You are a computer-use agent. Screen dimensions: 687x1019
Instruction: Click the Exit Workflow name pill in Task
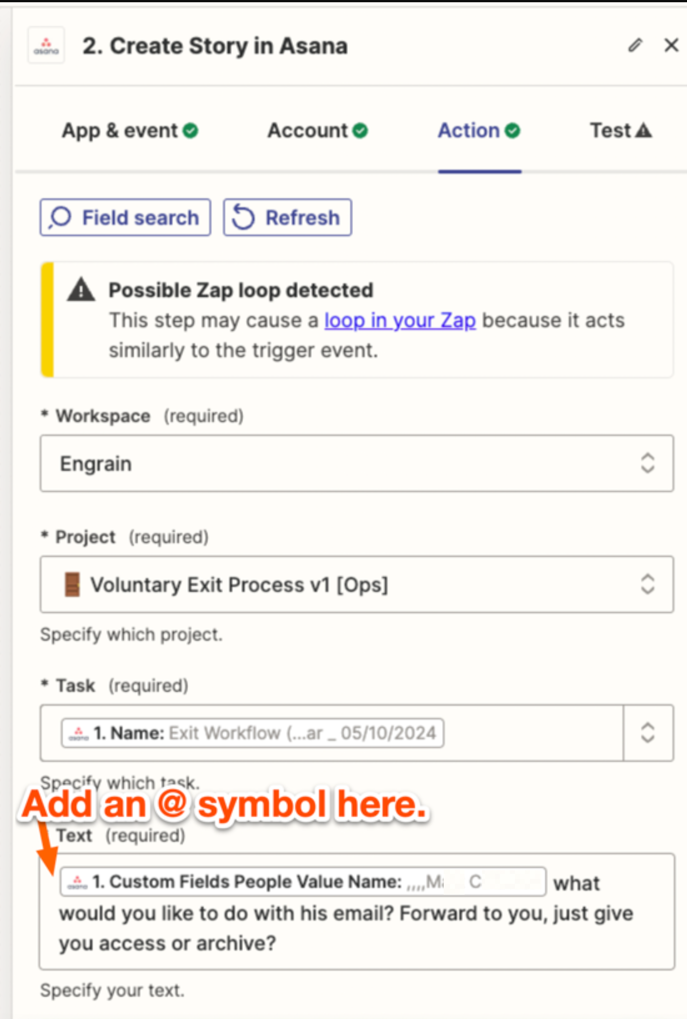253,733
